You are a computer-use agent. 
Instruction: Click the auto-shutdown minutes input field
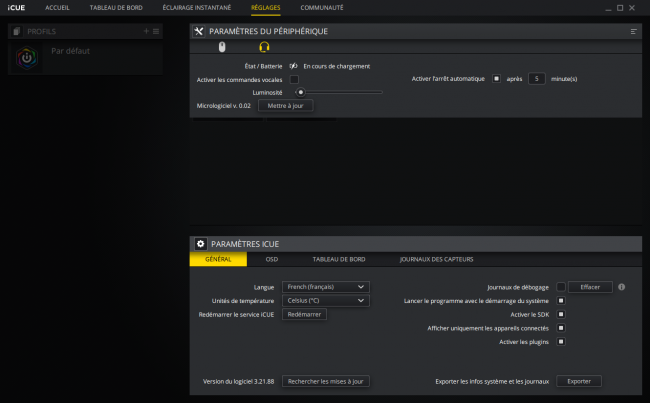click(536, 78)
